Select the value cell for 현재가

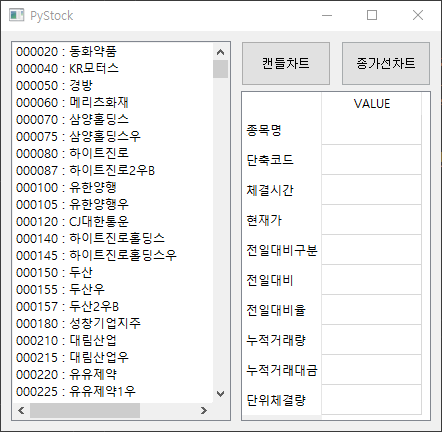(371, 220)
